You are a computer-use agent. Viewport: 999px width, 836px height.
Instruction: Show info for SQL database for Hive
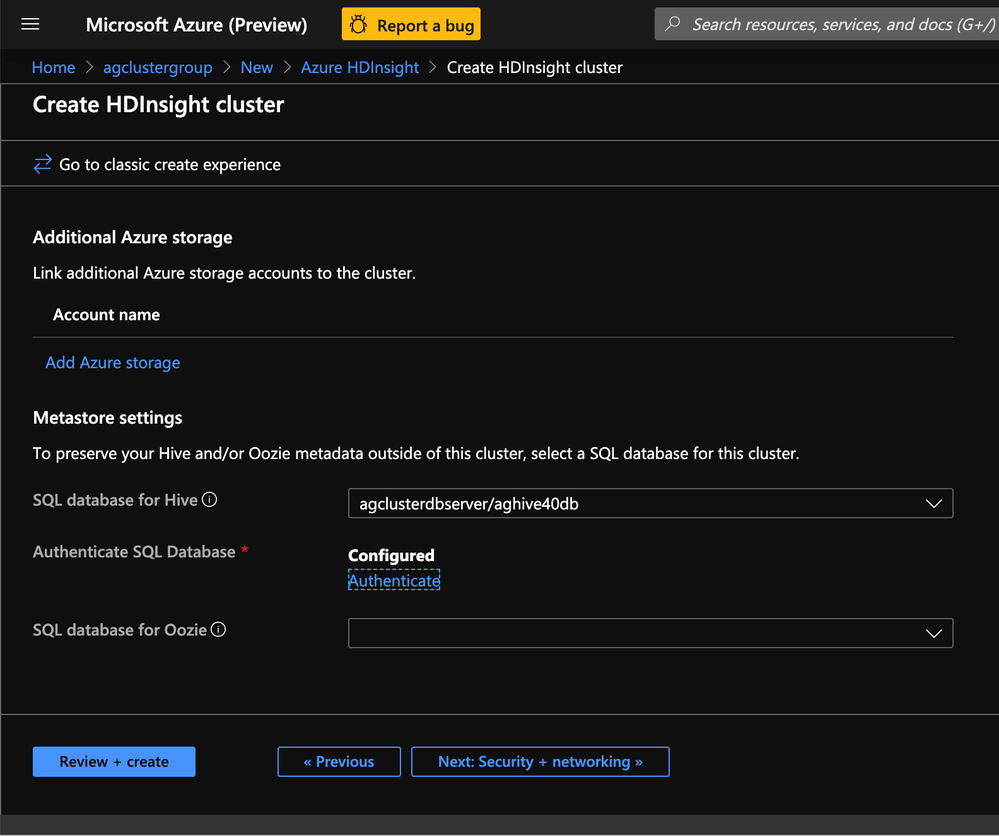(x=210, y=500)
